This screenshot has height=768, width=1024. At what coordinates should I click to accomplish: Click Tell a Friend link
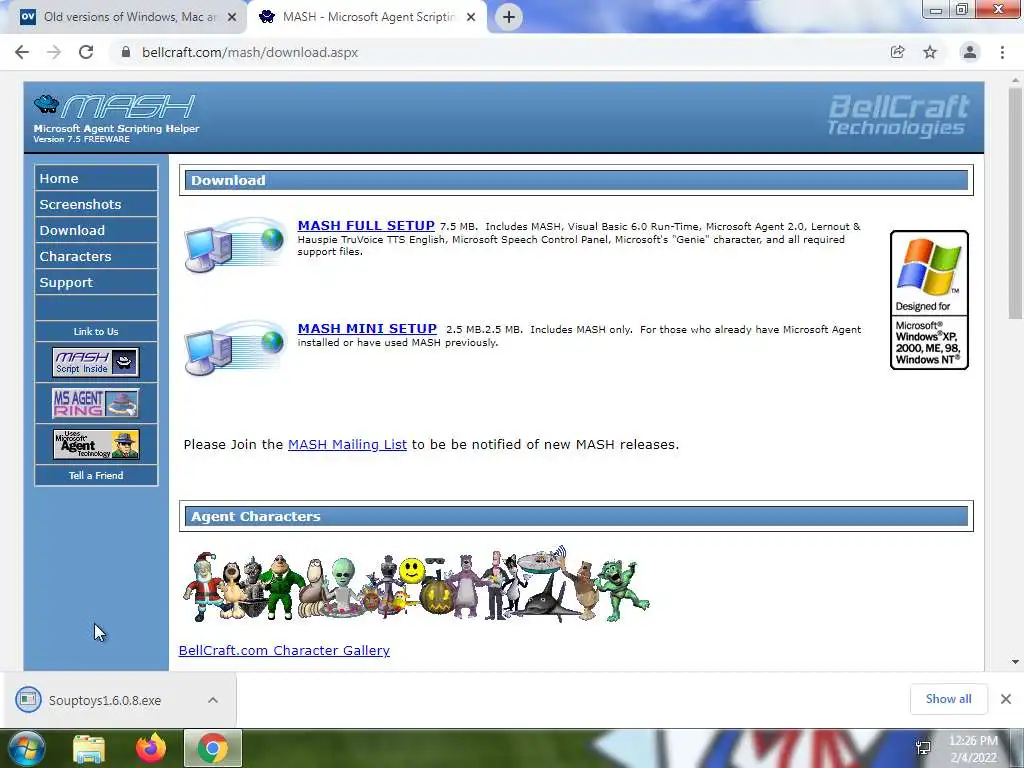(96, 475)
